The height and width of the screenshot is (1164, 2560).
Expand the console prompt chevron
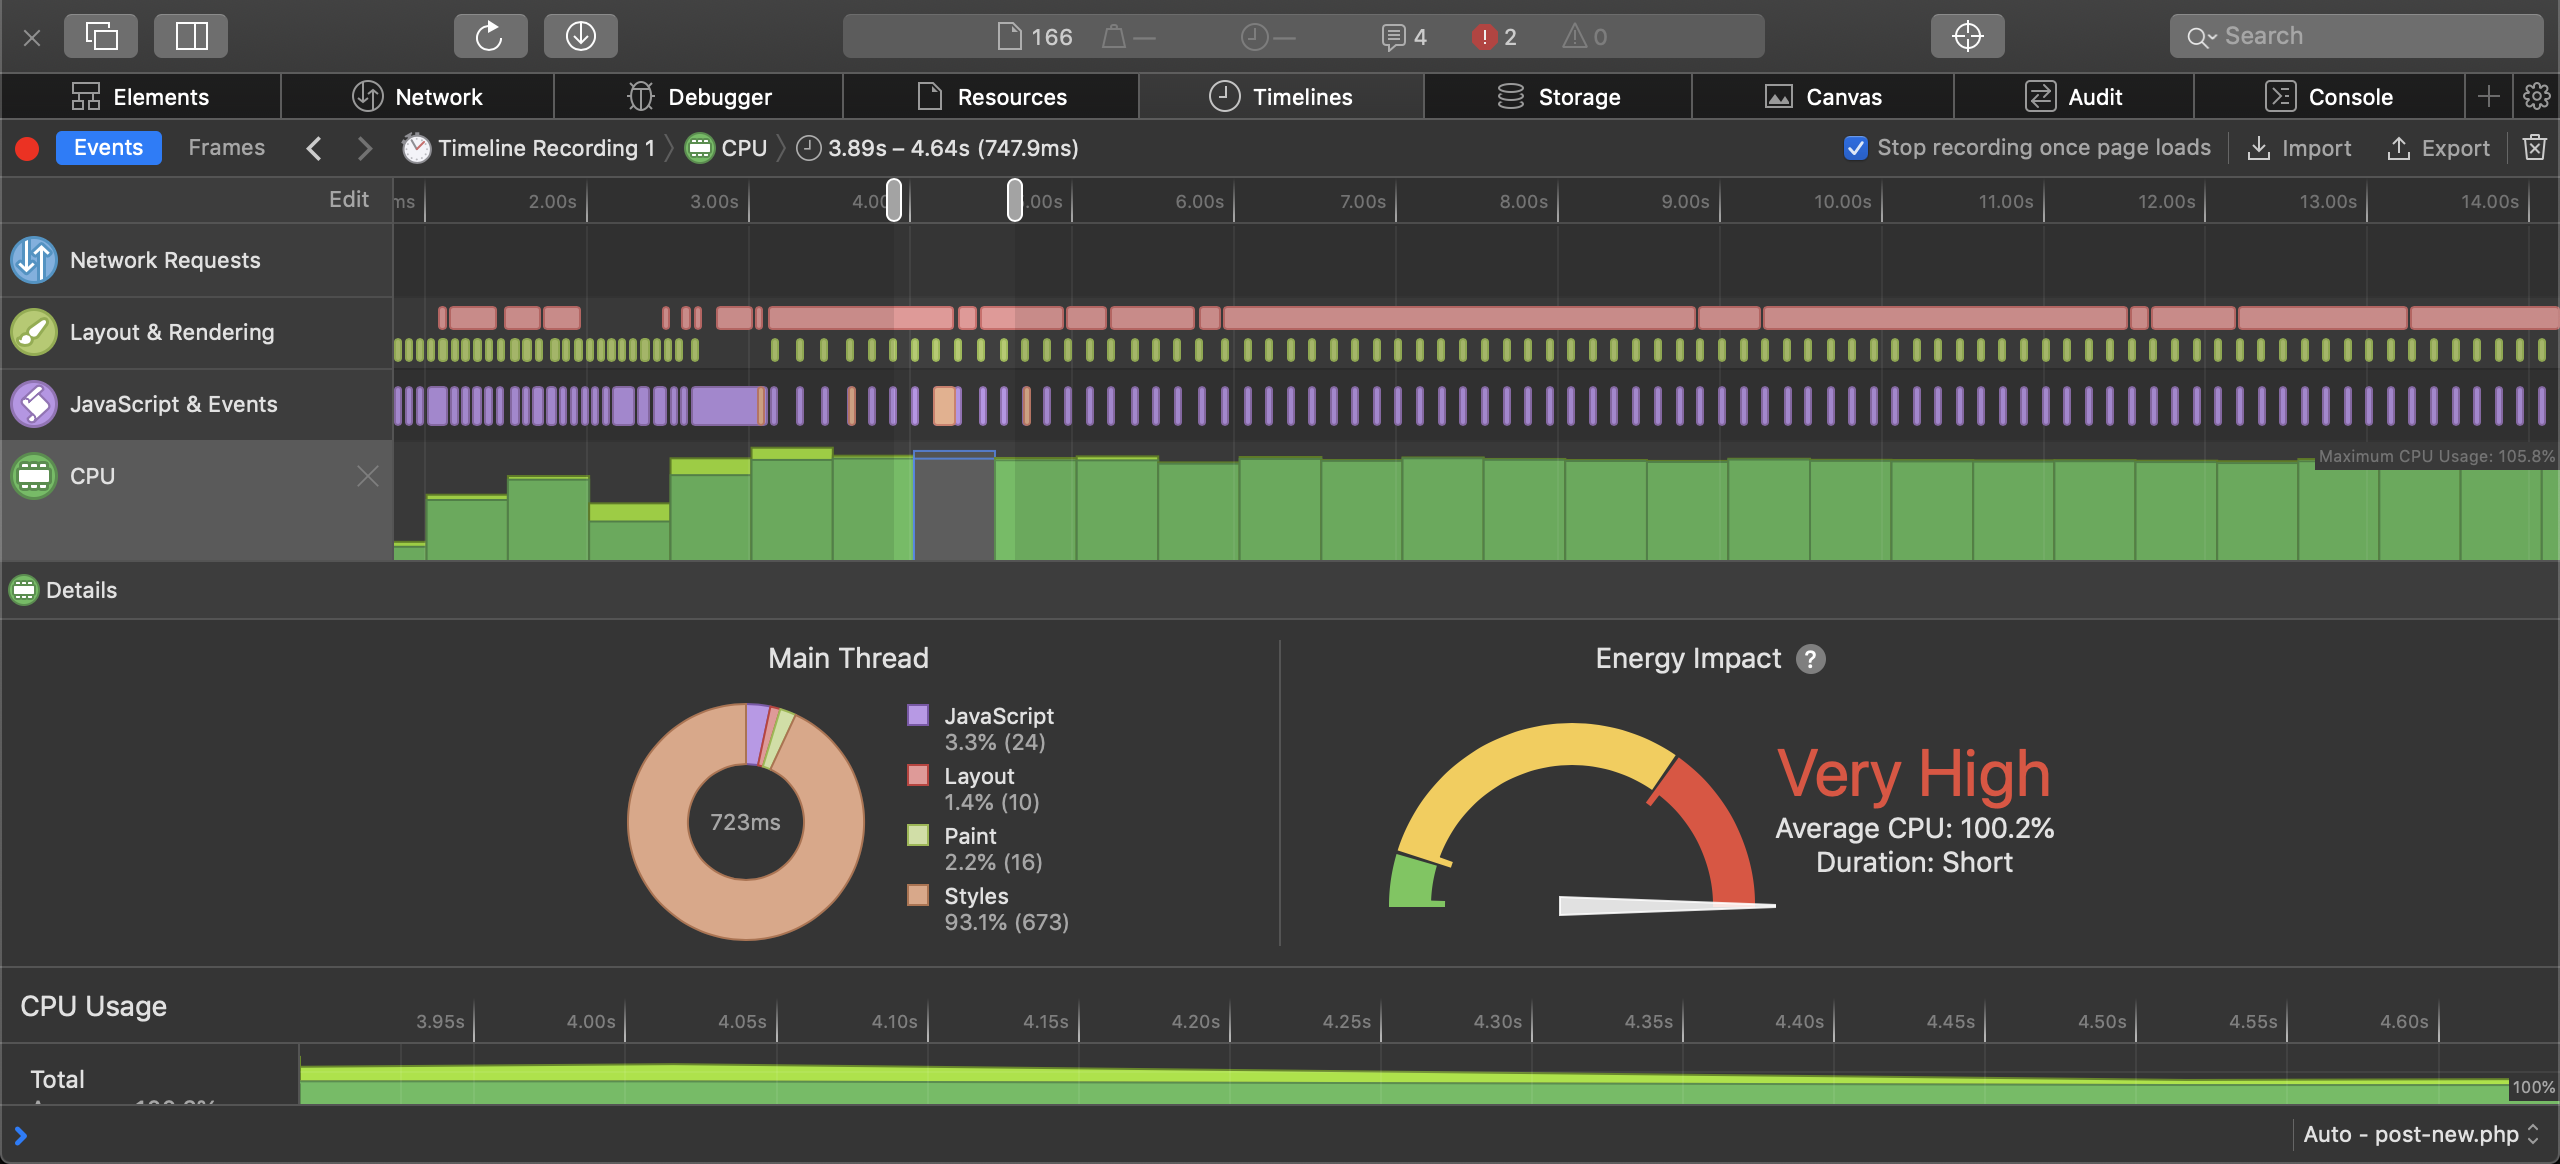(20, 1135)
